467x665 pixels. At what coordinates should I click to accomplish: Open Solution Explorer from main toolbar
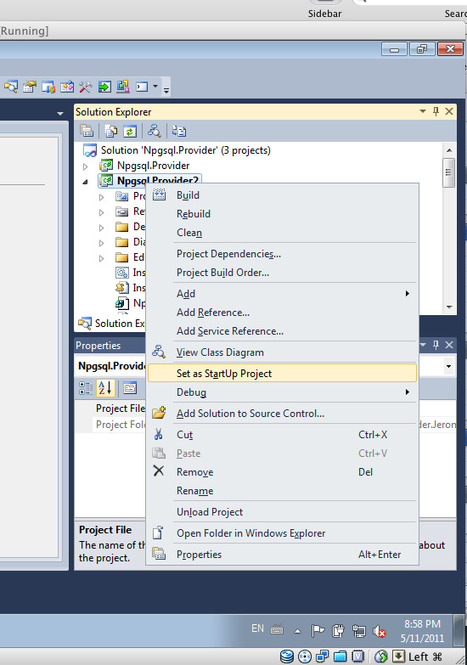click(11, 87)
